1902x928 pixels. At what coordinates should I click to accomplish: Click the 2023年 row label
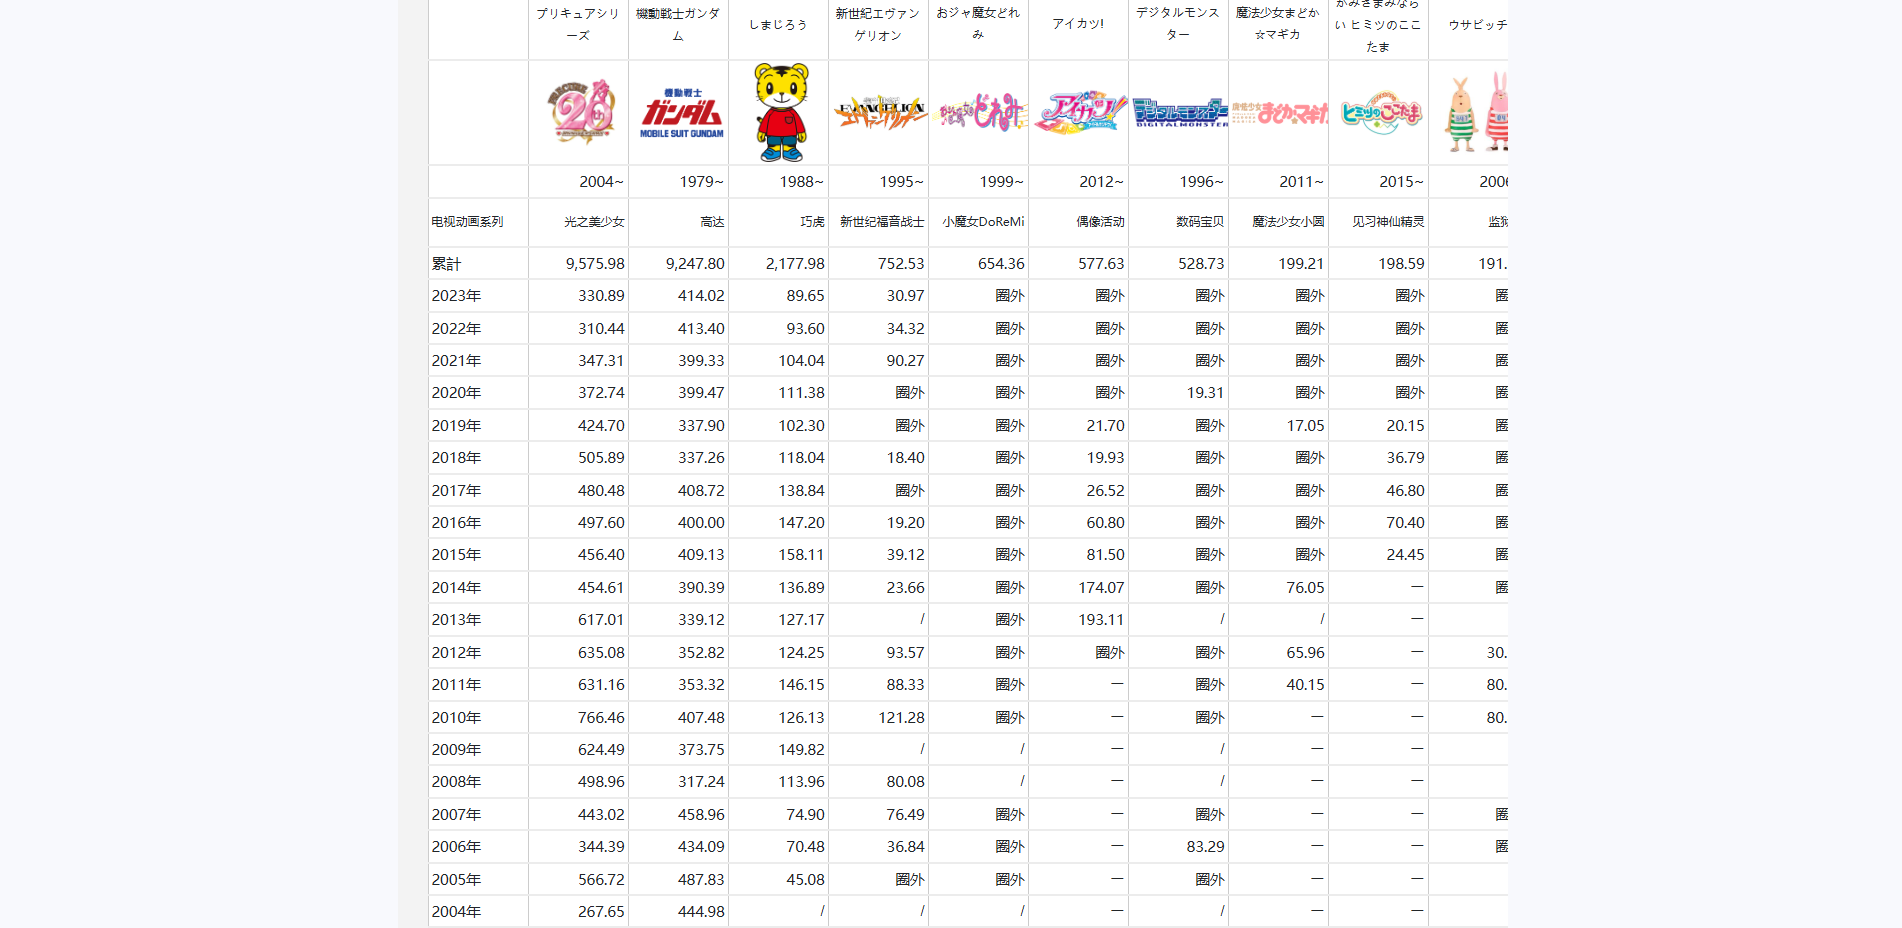[456, 295]
